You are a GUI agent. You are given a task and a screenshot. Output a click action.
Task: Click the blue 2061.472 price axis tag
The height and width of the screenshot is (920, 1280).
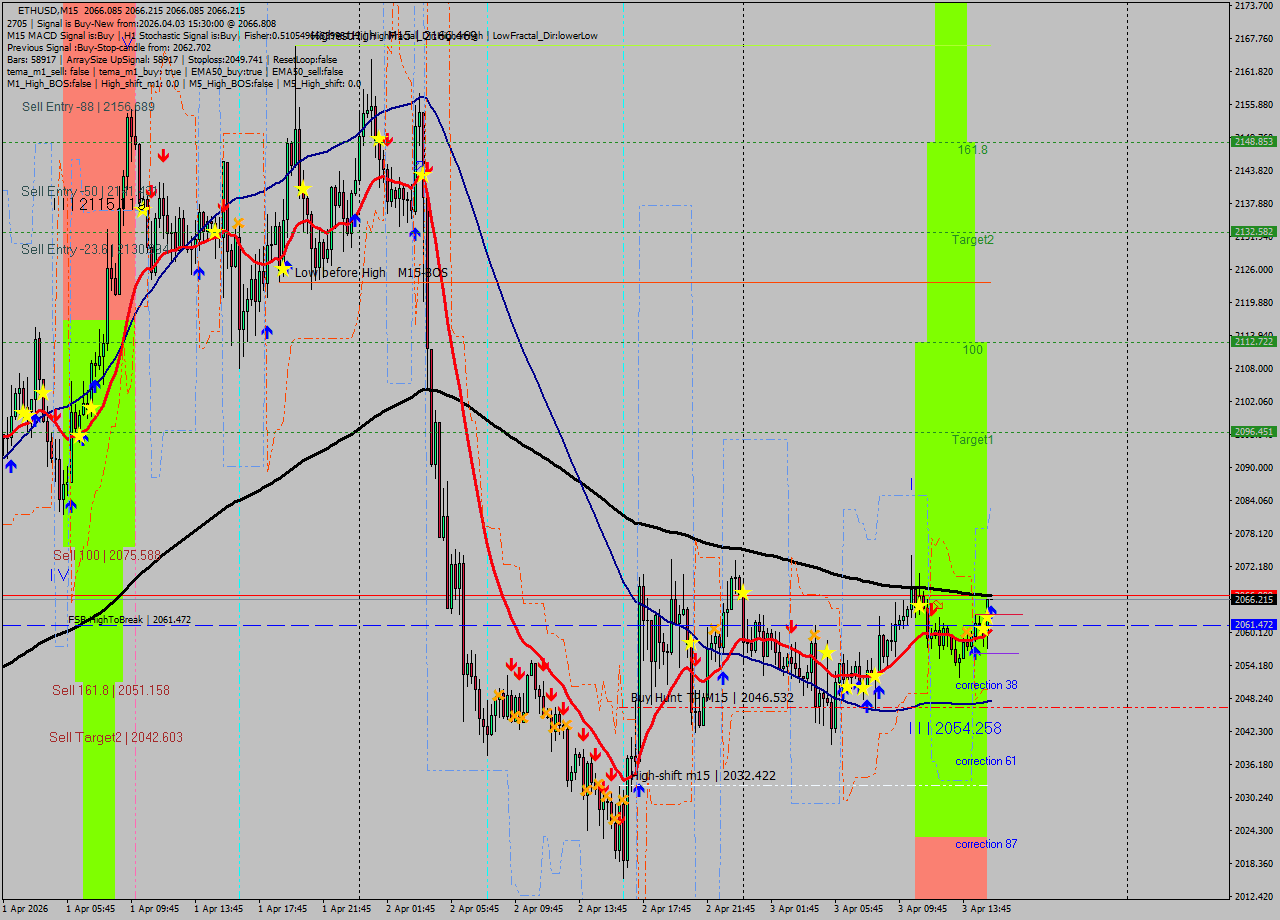(x=1253, y=624)
